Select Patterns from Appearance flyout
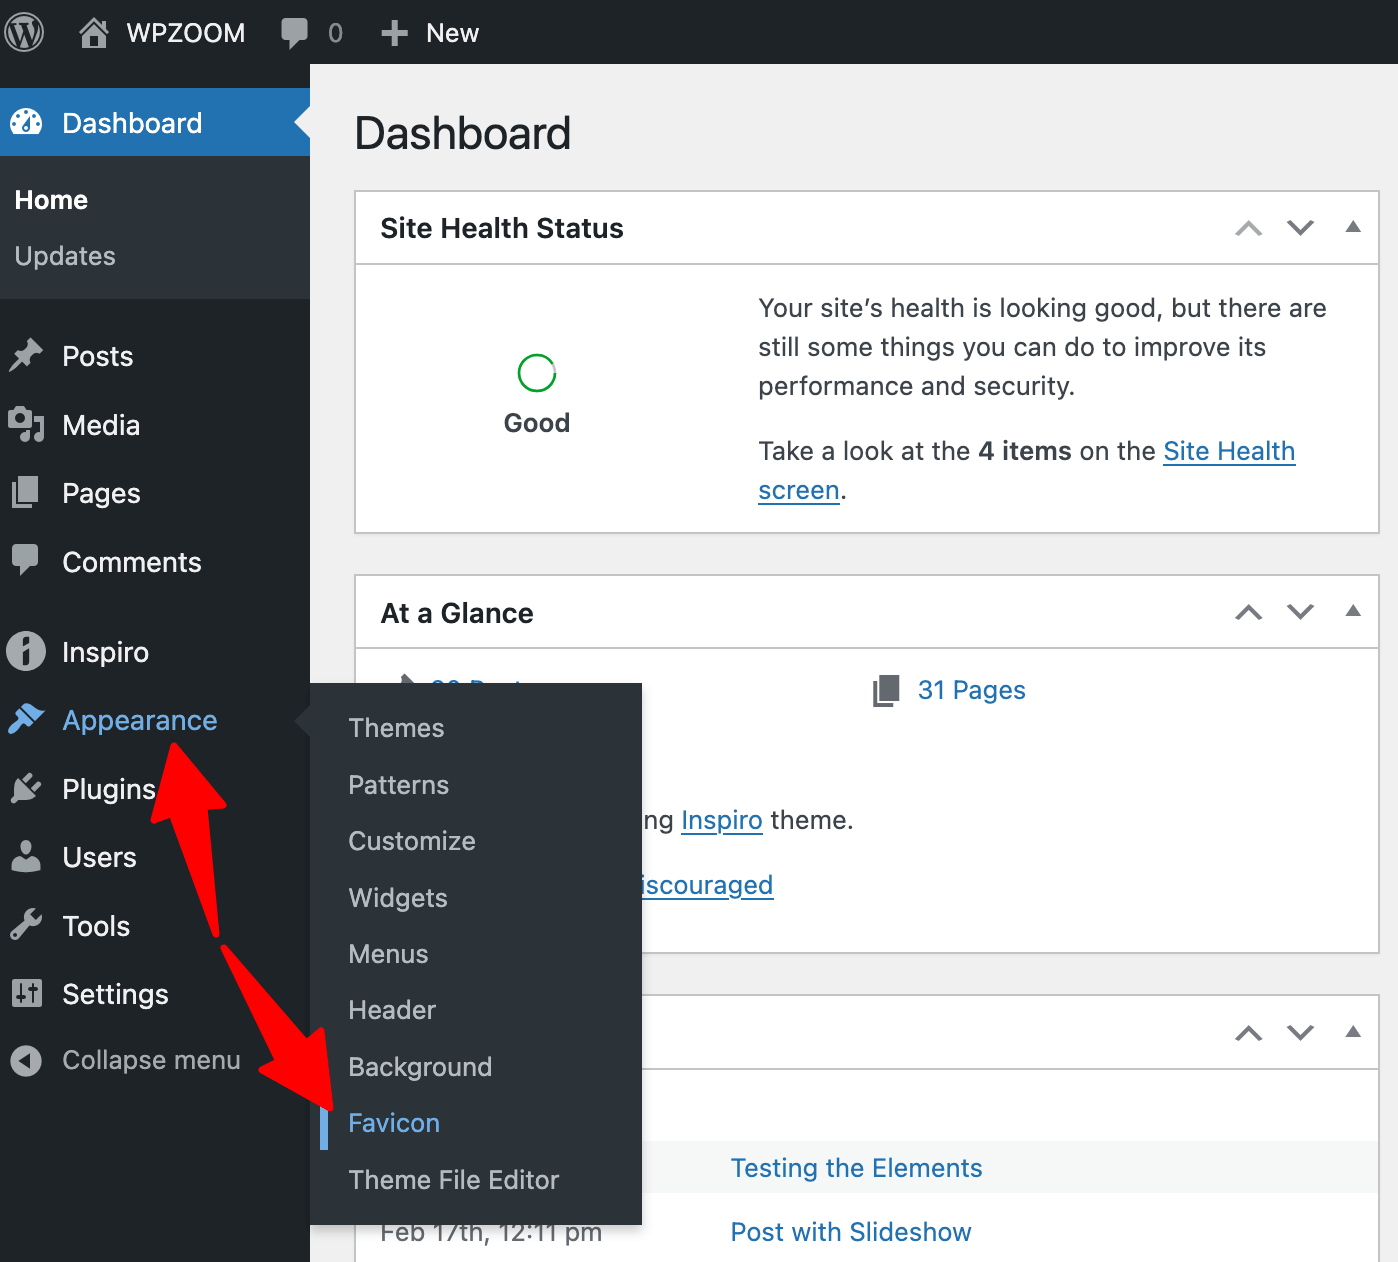Viewport: 1398px width, 1262px height. [398, 785]
